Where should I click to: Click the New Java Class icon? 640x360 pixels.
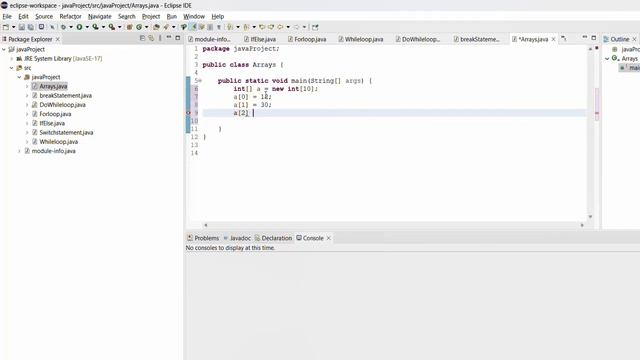pyautogui.click(x=139, y=27)
